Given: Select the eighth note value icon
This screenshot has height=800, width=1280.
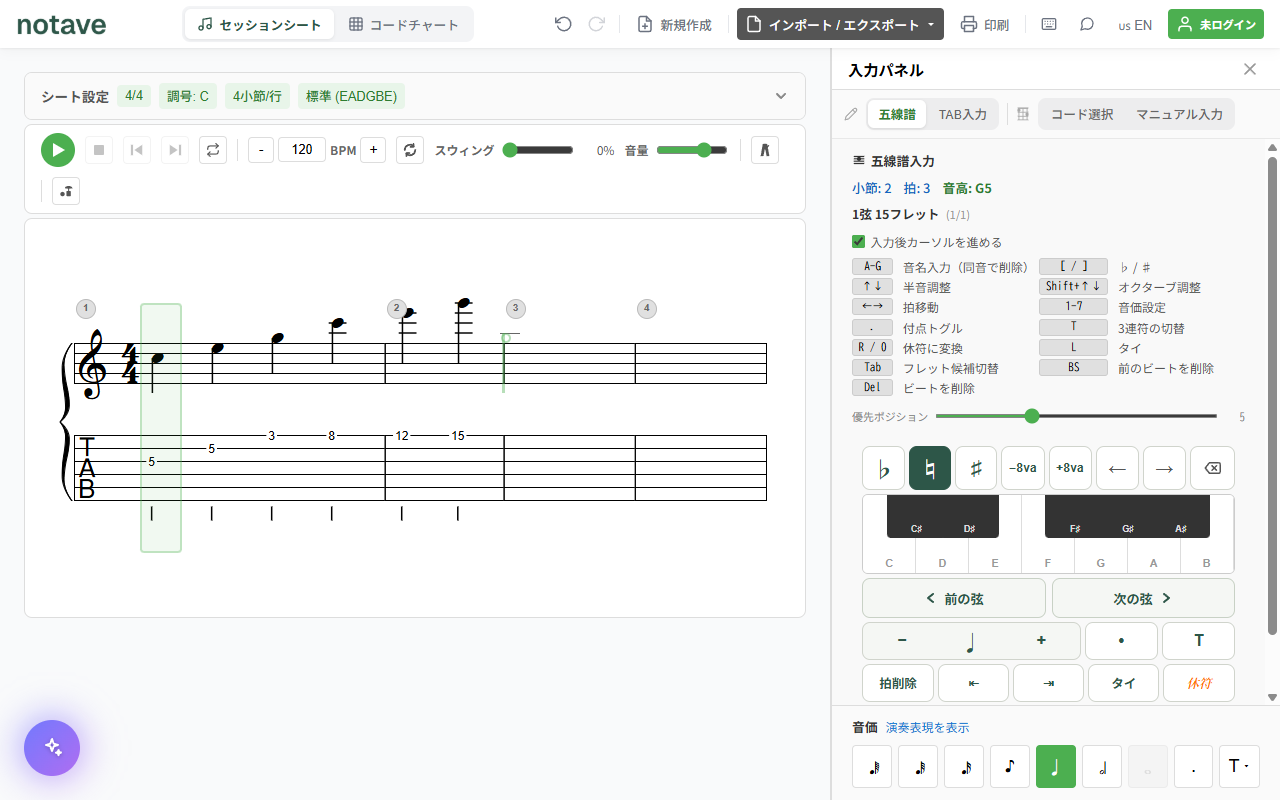Looking at the screenshot, I should coord(1010,766).
